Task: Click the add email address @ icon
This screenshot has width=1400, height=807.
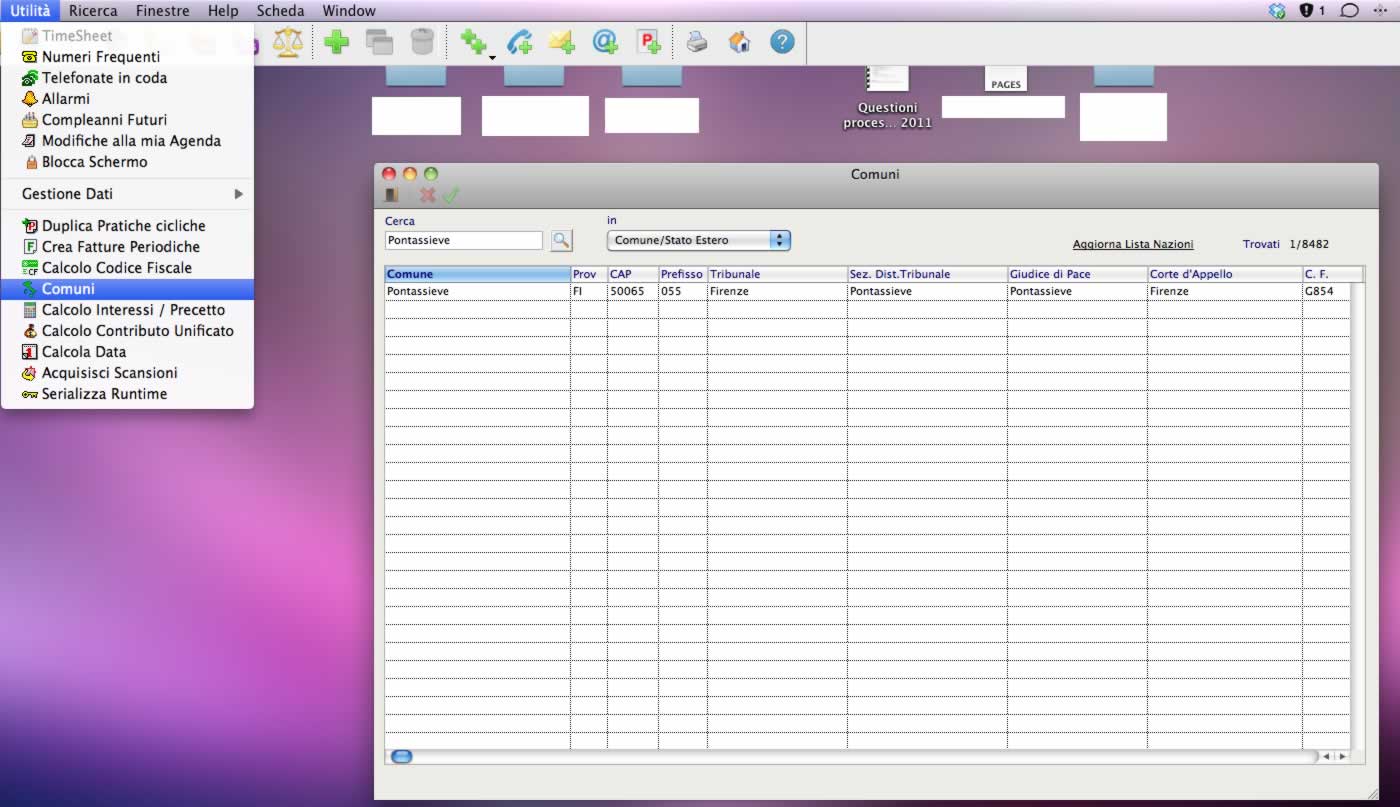Action: coord(604,42)
